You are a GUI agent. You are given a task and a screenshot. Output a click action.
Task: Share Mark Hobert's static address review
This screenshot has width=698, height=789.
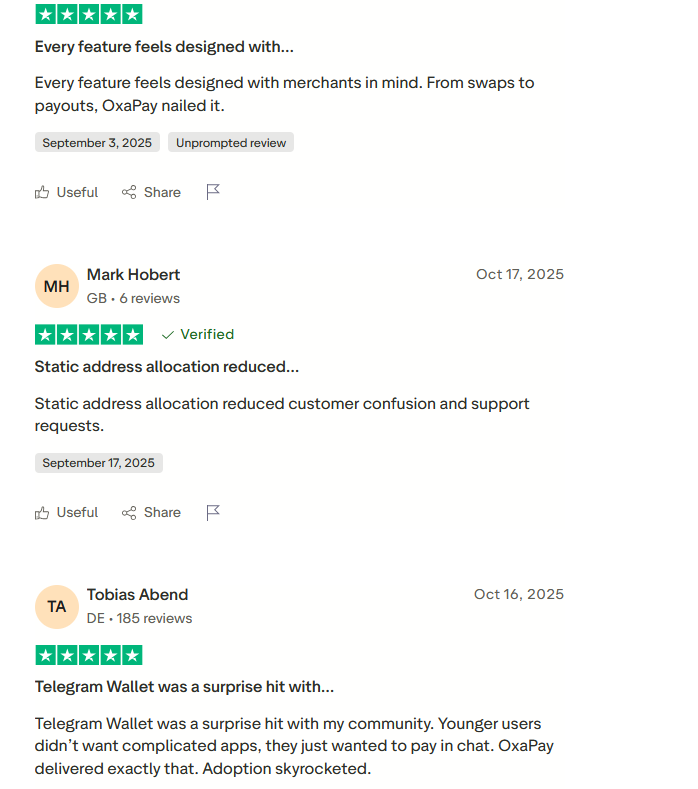pos(151,512)
